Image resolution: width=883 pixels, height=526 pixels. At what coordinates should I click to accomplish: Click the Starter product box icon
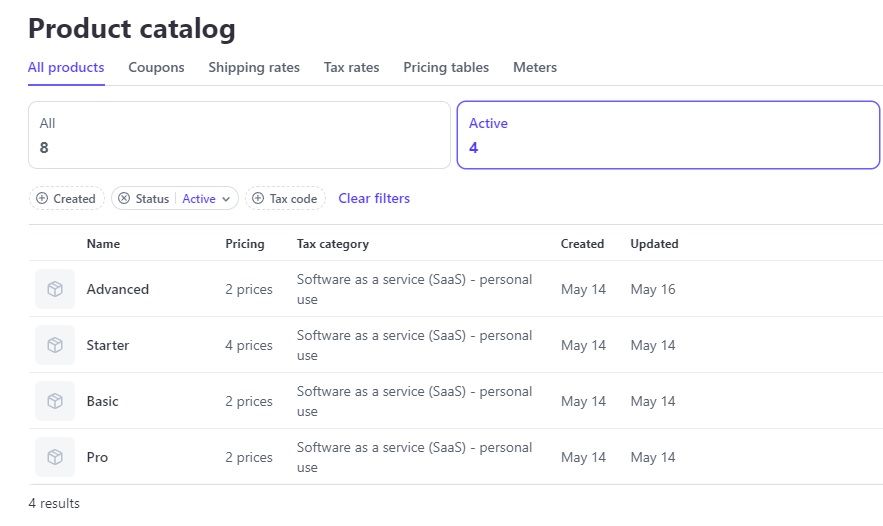(x=55, y=345)
